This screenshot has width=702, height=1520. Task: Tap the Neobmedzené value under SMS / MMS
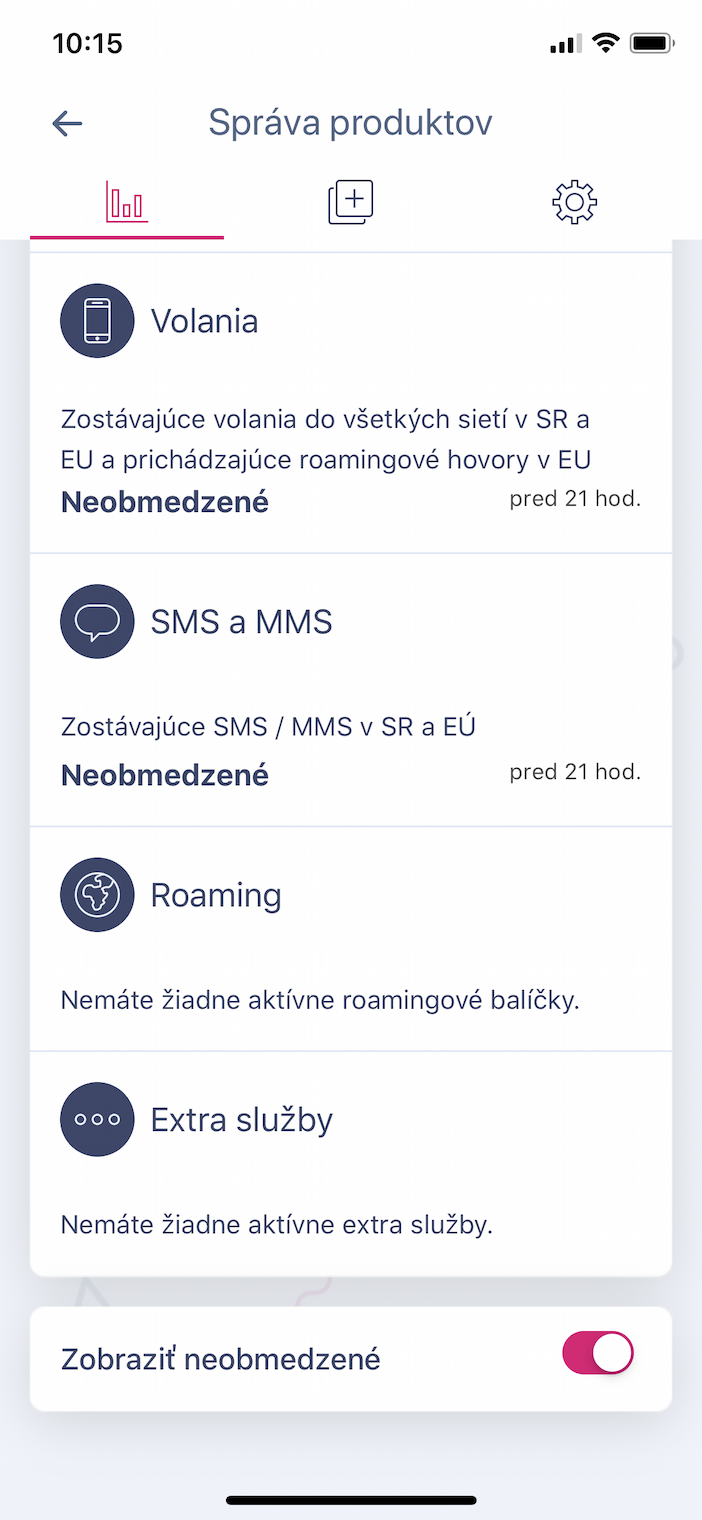tap(165, 775)
